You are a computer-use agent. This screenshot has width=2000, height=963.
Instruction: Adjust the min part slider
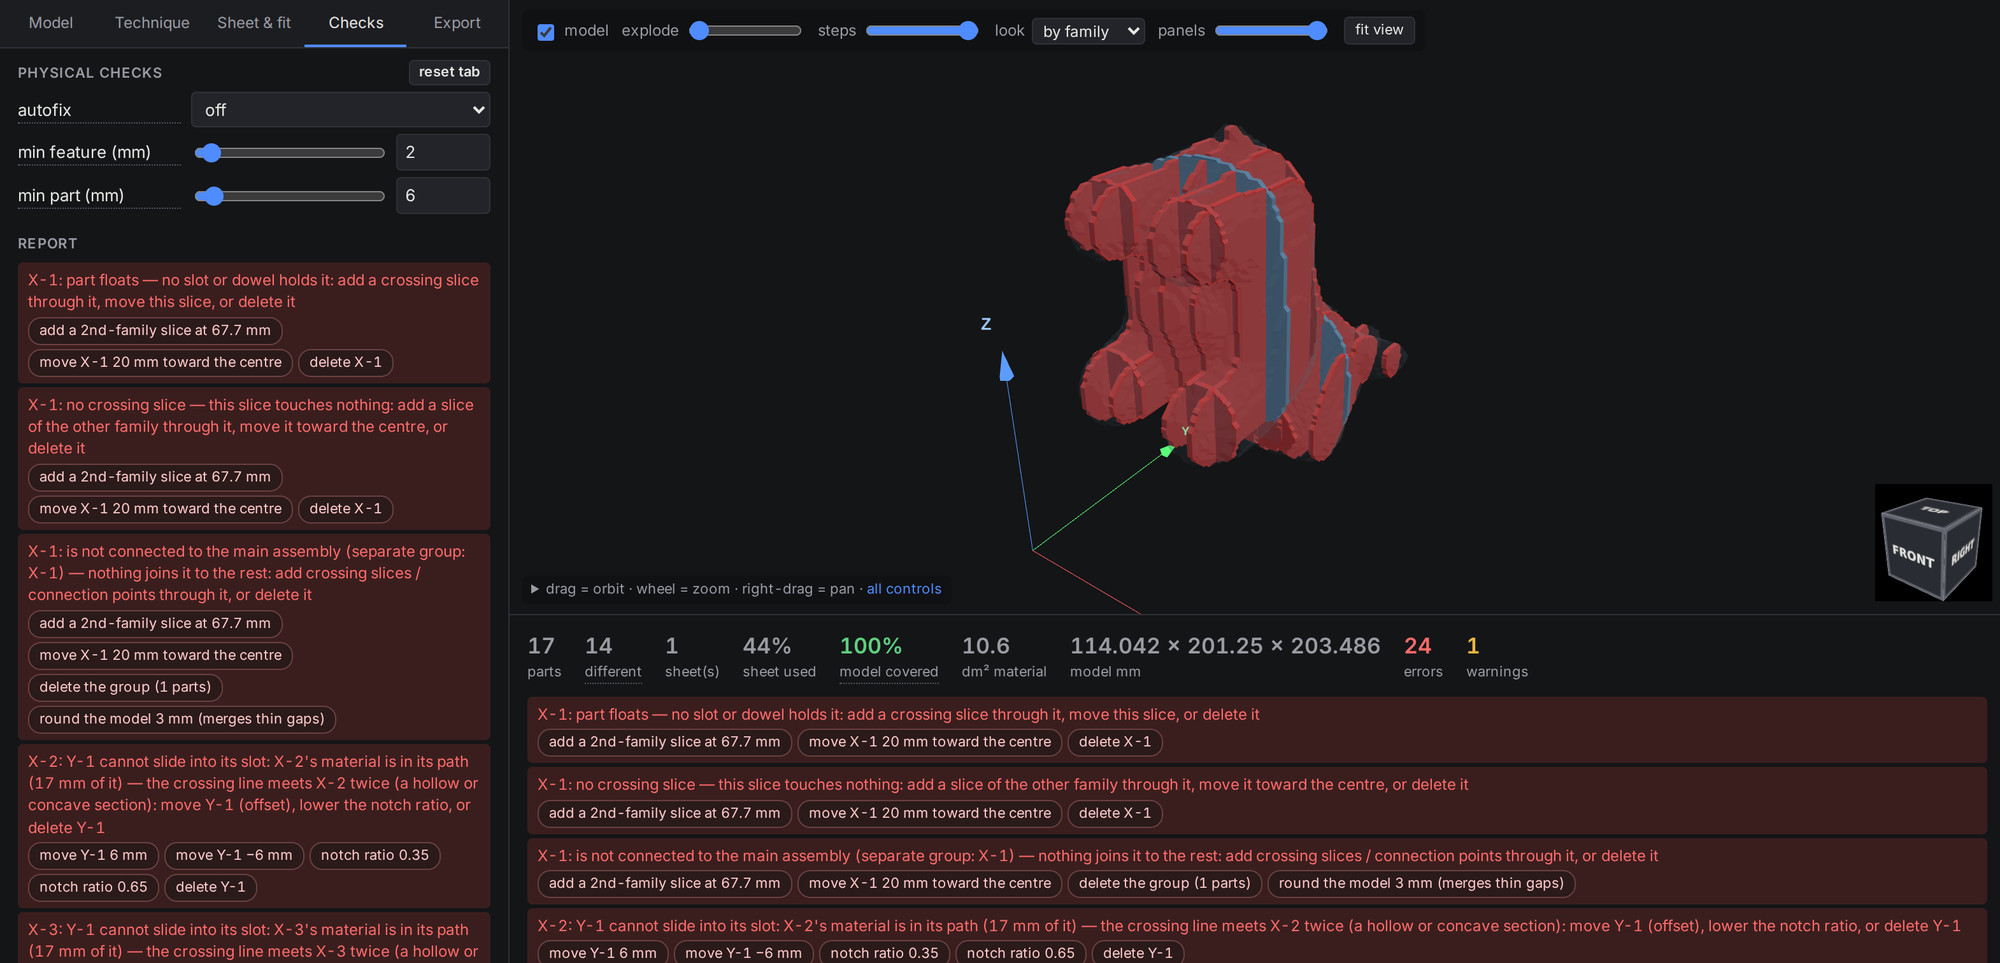click(x=290, y=196)
